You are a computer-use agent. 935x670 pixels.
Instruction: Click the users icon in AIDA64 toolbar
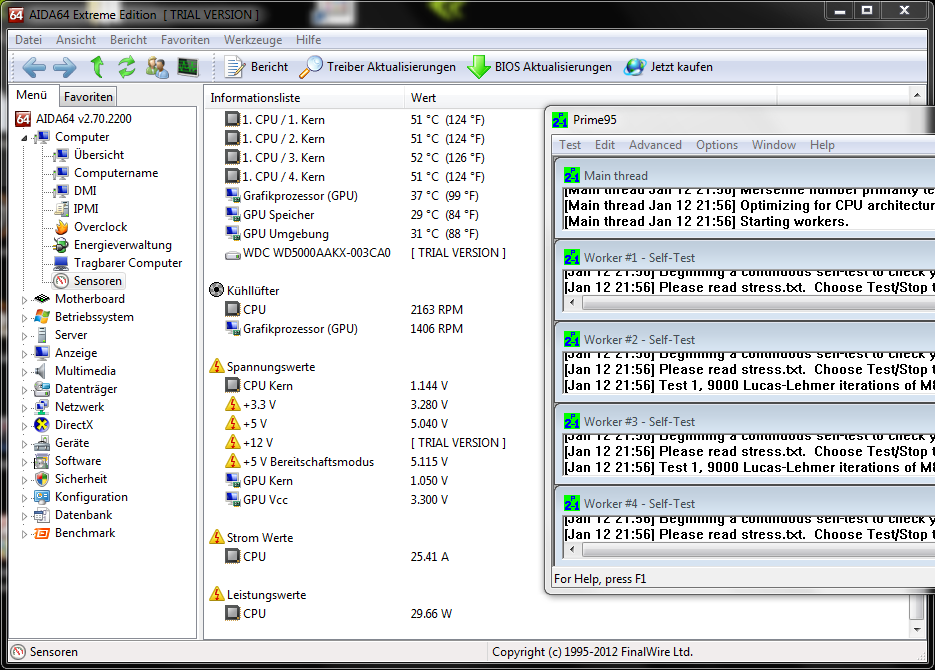coord(157,67)
